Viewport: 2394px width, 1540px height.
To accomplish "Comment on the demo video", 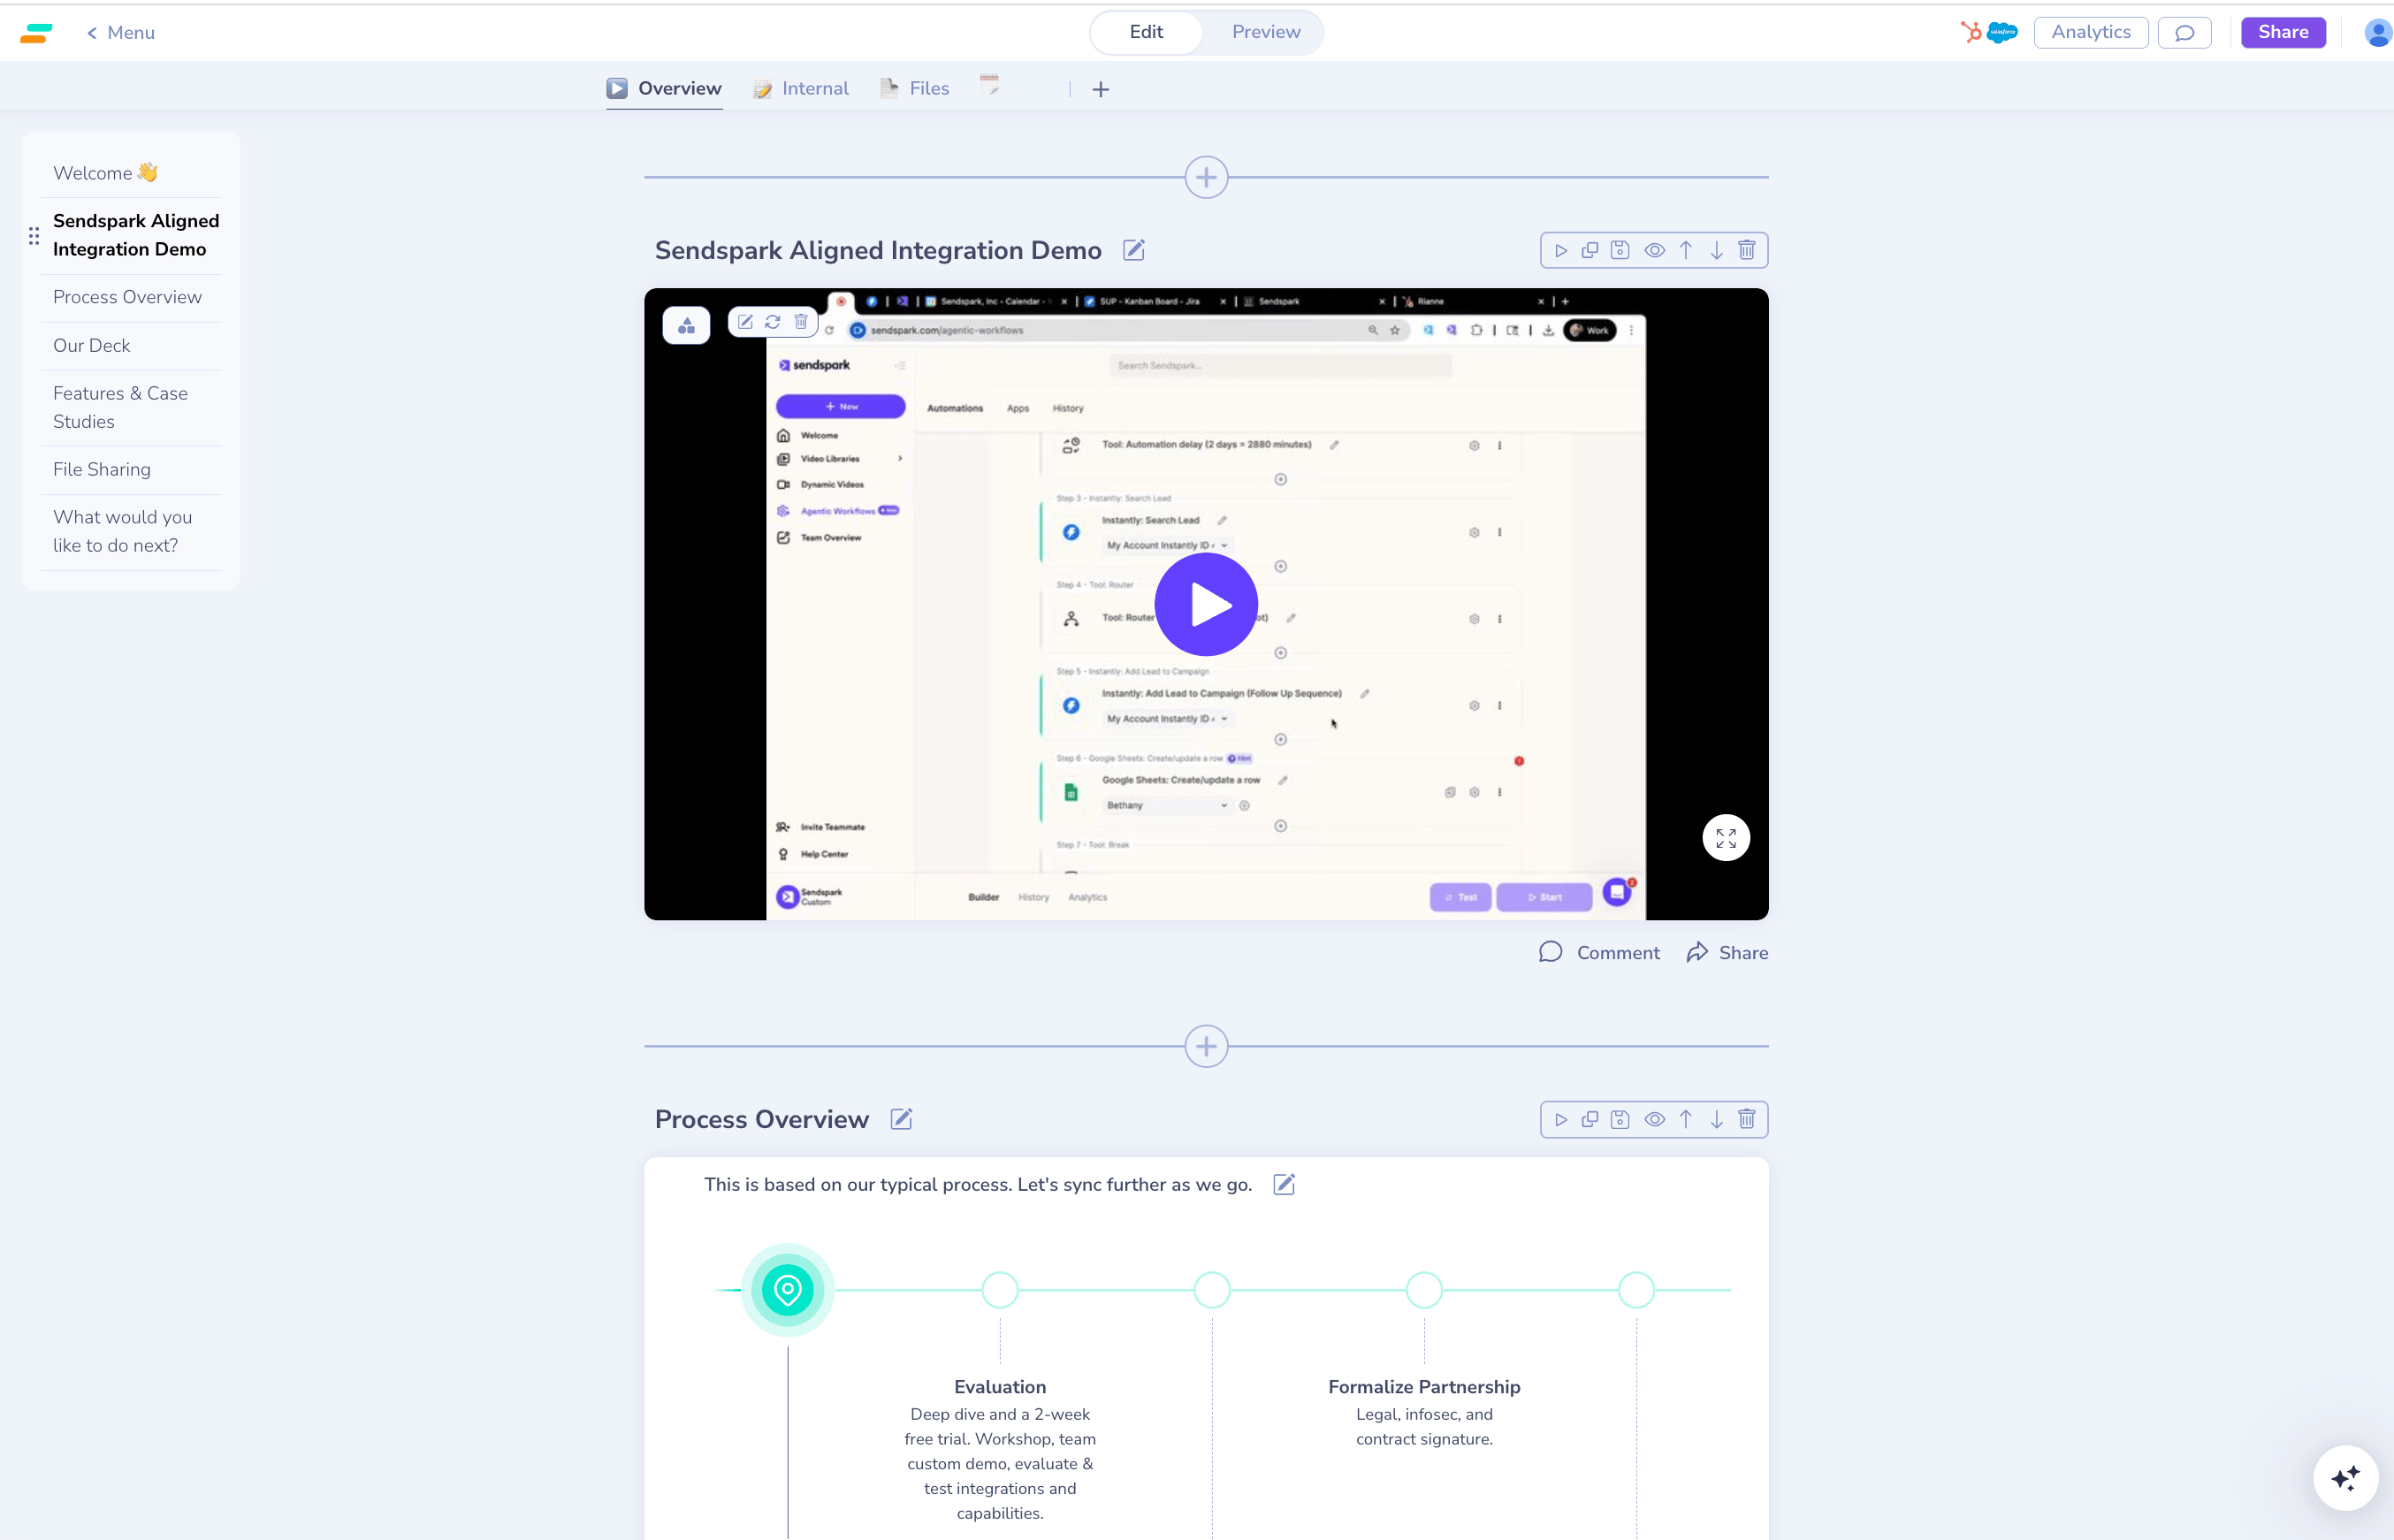I will 1599,953.
